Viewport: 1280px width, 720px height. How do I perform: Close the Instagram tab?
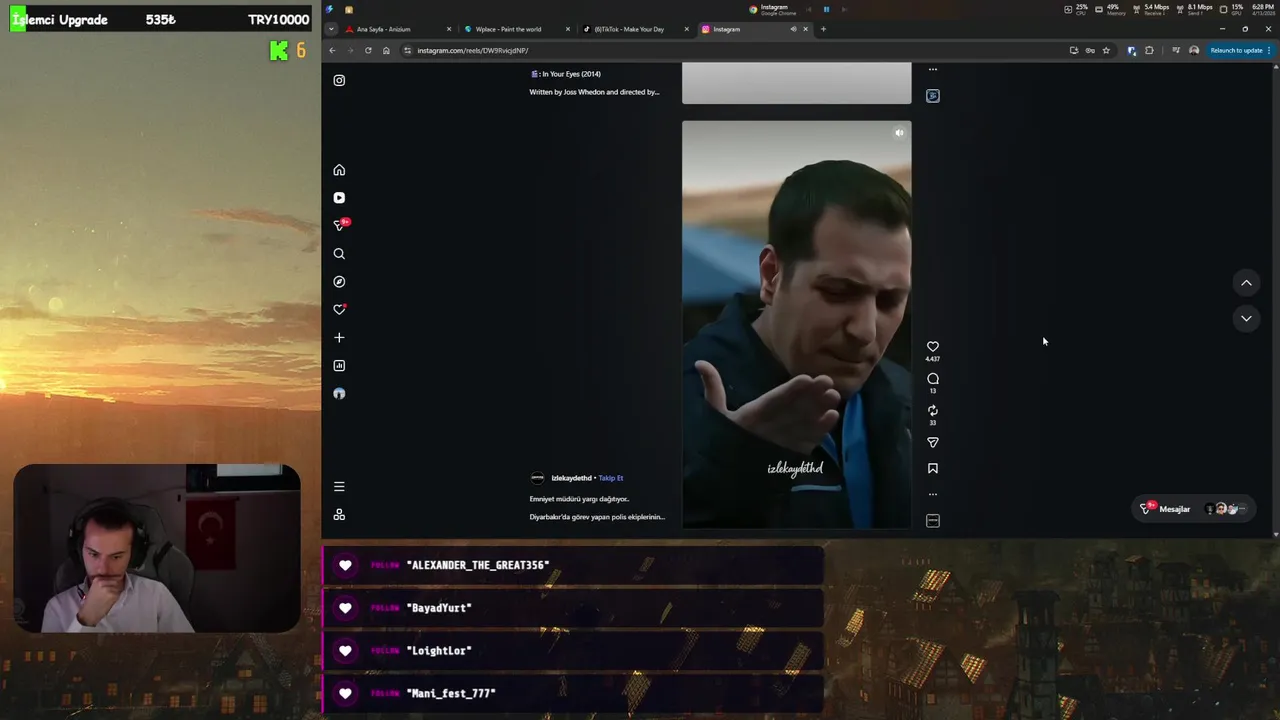click(x=805, y=29)
